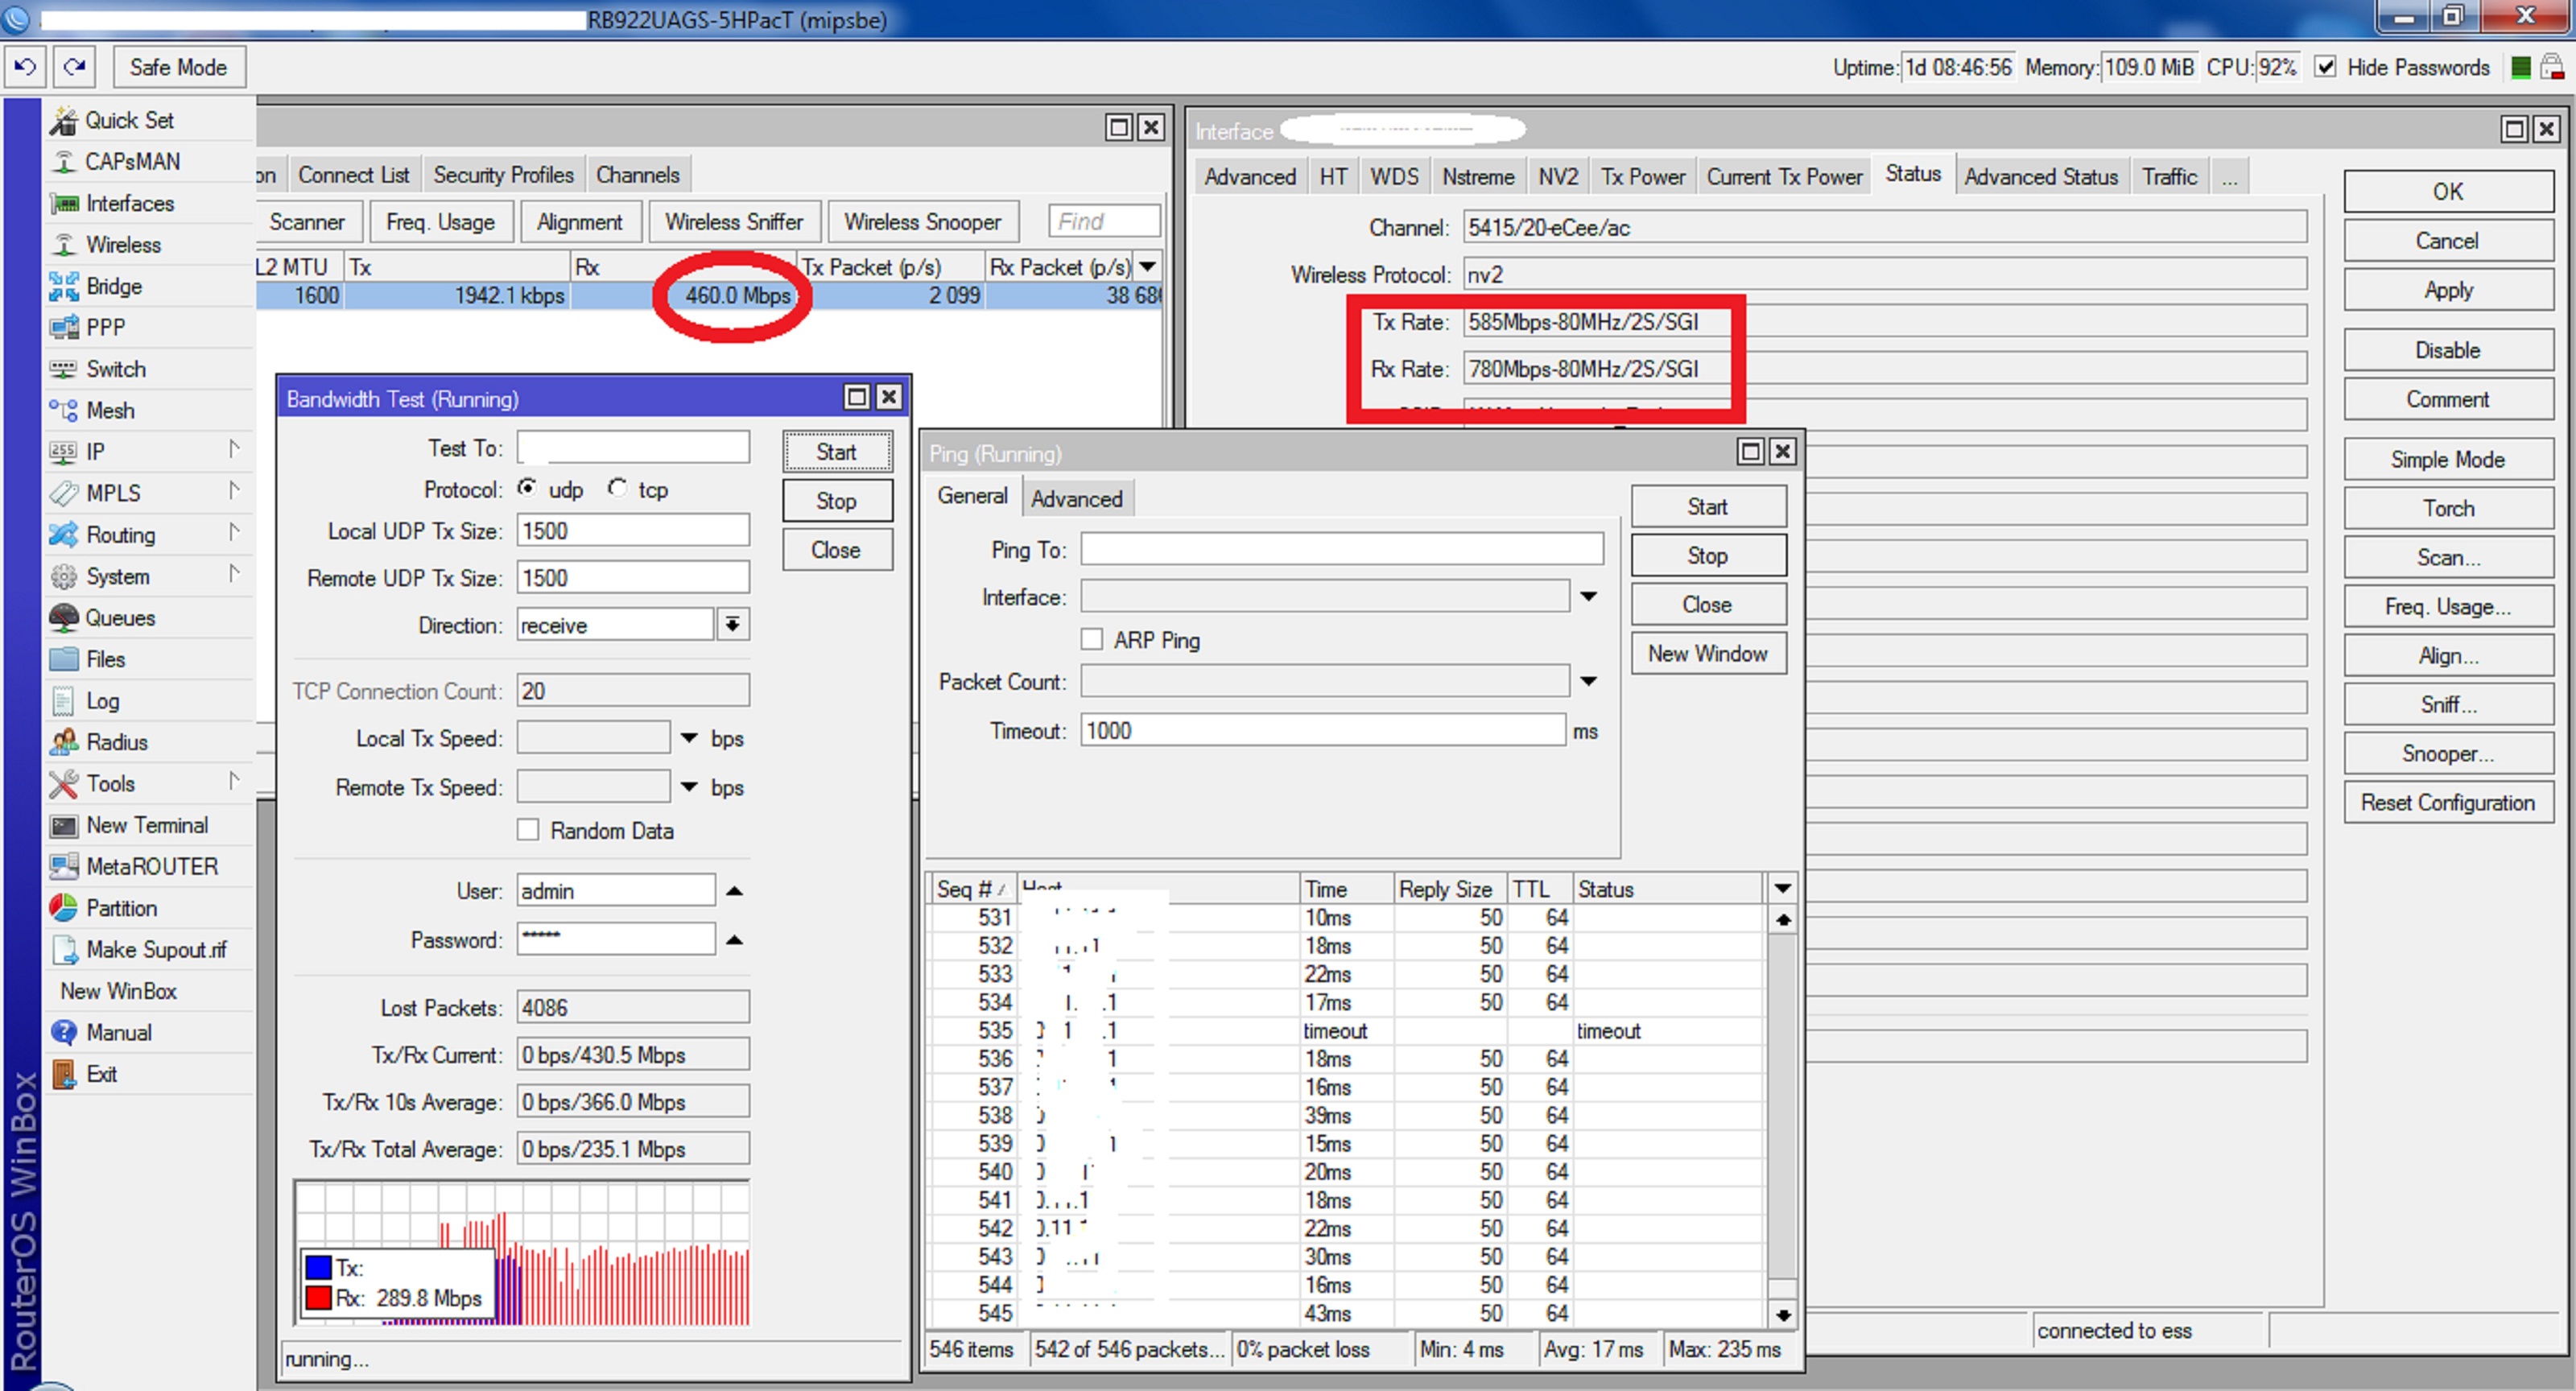2576x1391 pixels.
Task: Click the Torch button
Action: pos(2447,508)
